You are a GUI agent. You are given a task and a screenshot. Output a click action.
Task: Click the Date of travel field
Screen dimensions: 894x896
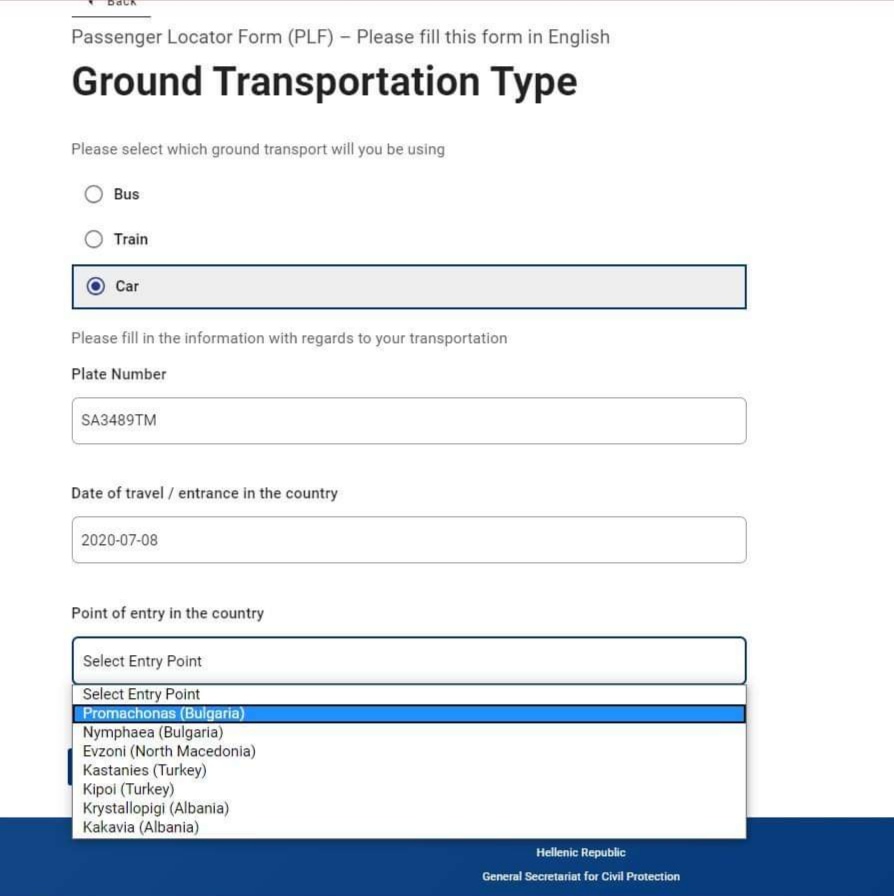click(x=409, y=540)
